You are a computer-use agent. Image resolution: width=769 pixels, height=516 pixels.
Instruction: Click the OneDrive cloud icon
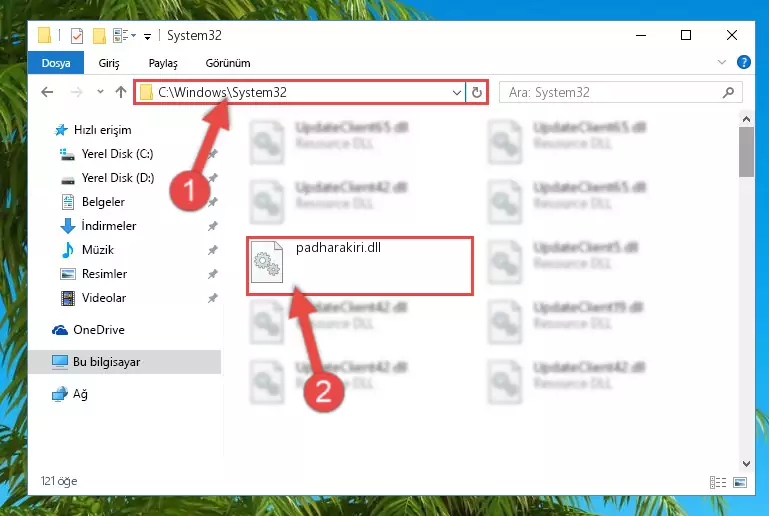[60, 330]
